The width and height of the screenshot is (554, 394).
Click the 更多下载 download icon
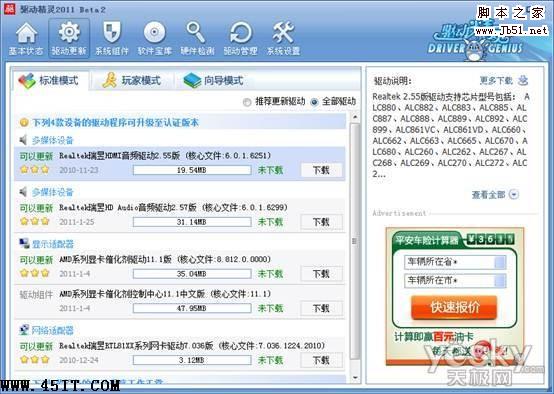pos(523,81)
